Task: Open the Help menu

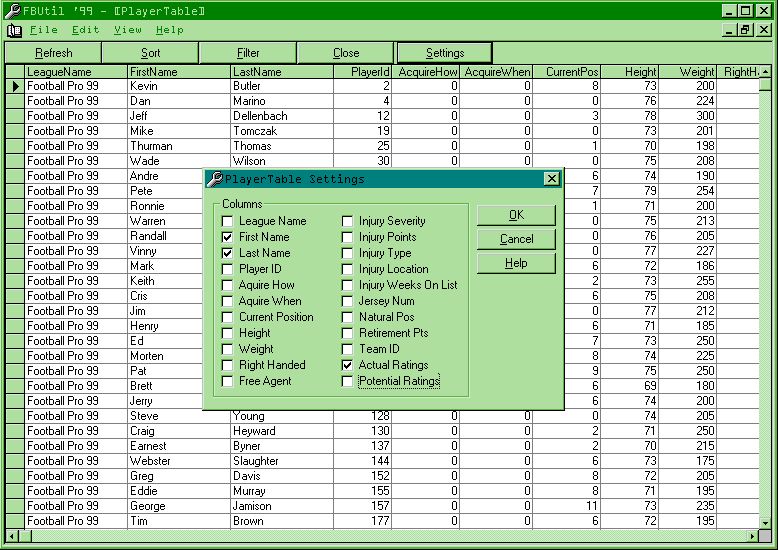Action: pos(170,30)
